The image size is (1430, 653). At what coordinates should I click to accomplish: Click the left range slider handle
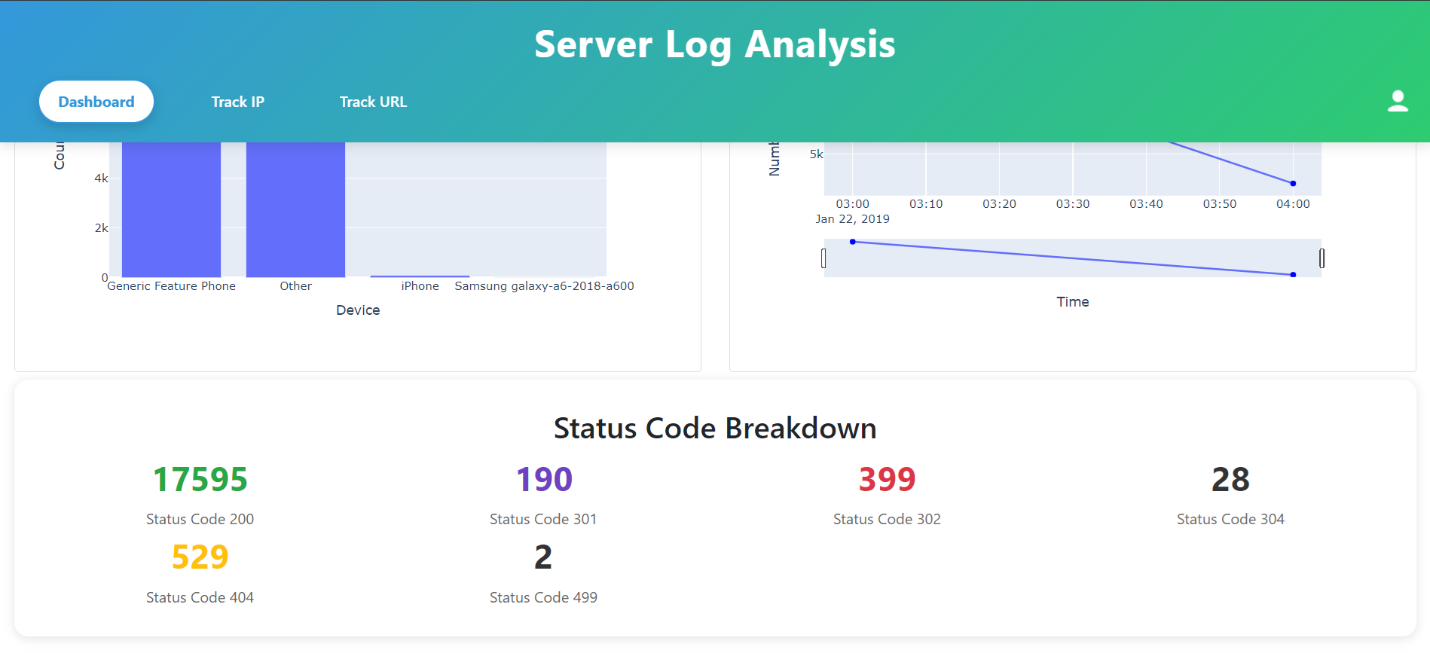823,257
